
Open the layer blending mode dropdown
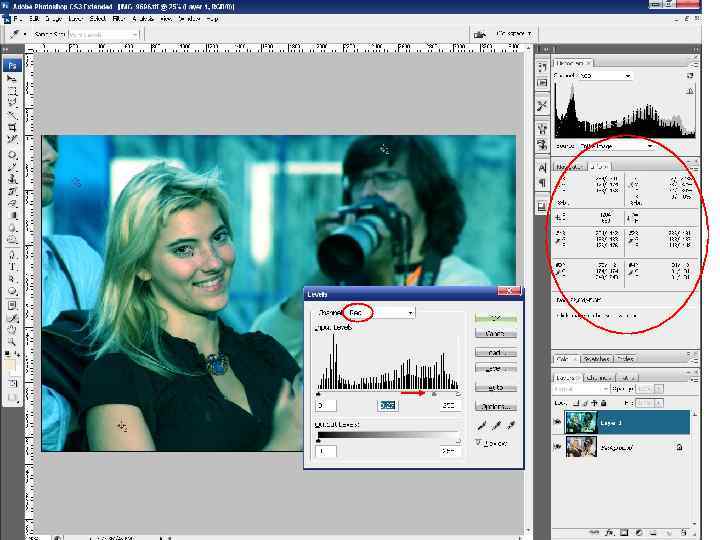pyautogui.click(x=578, y=388)
